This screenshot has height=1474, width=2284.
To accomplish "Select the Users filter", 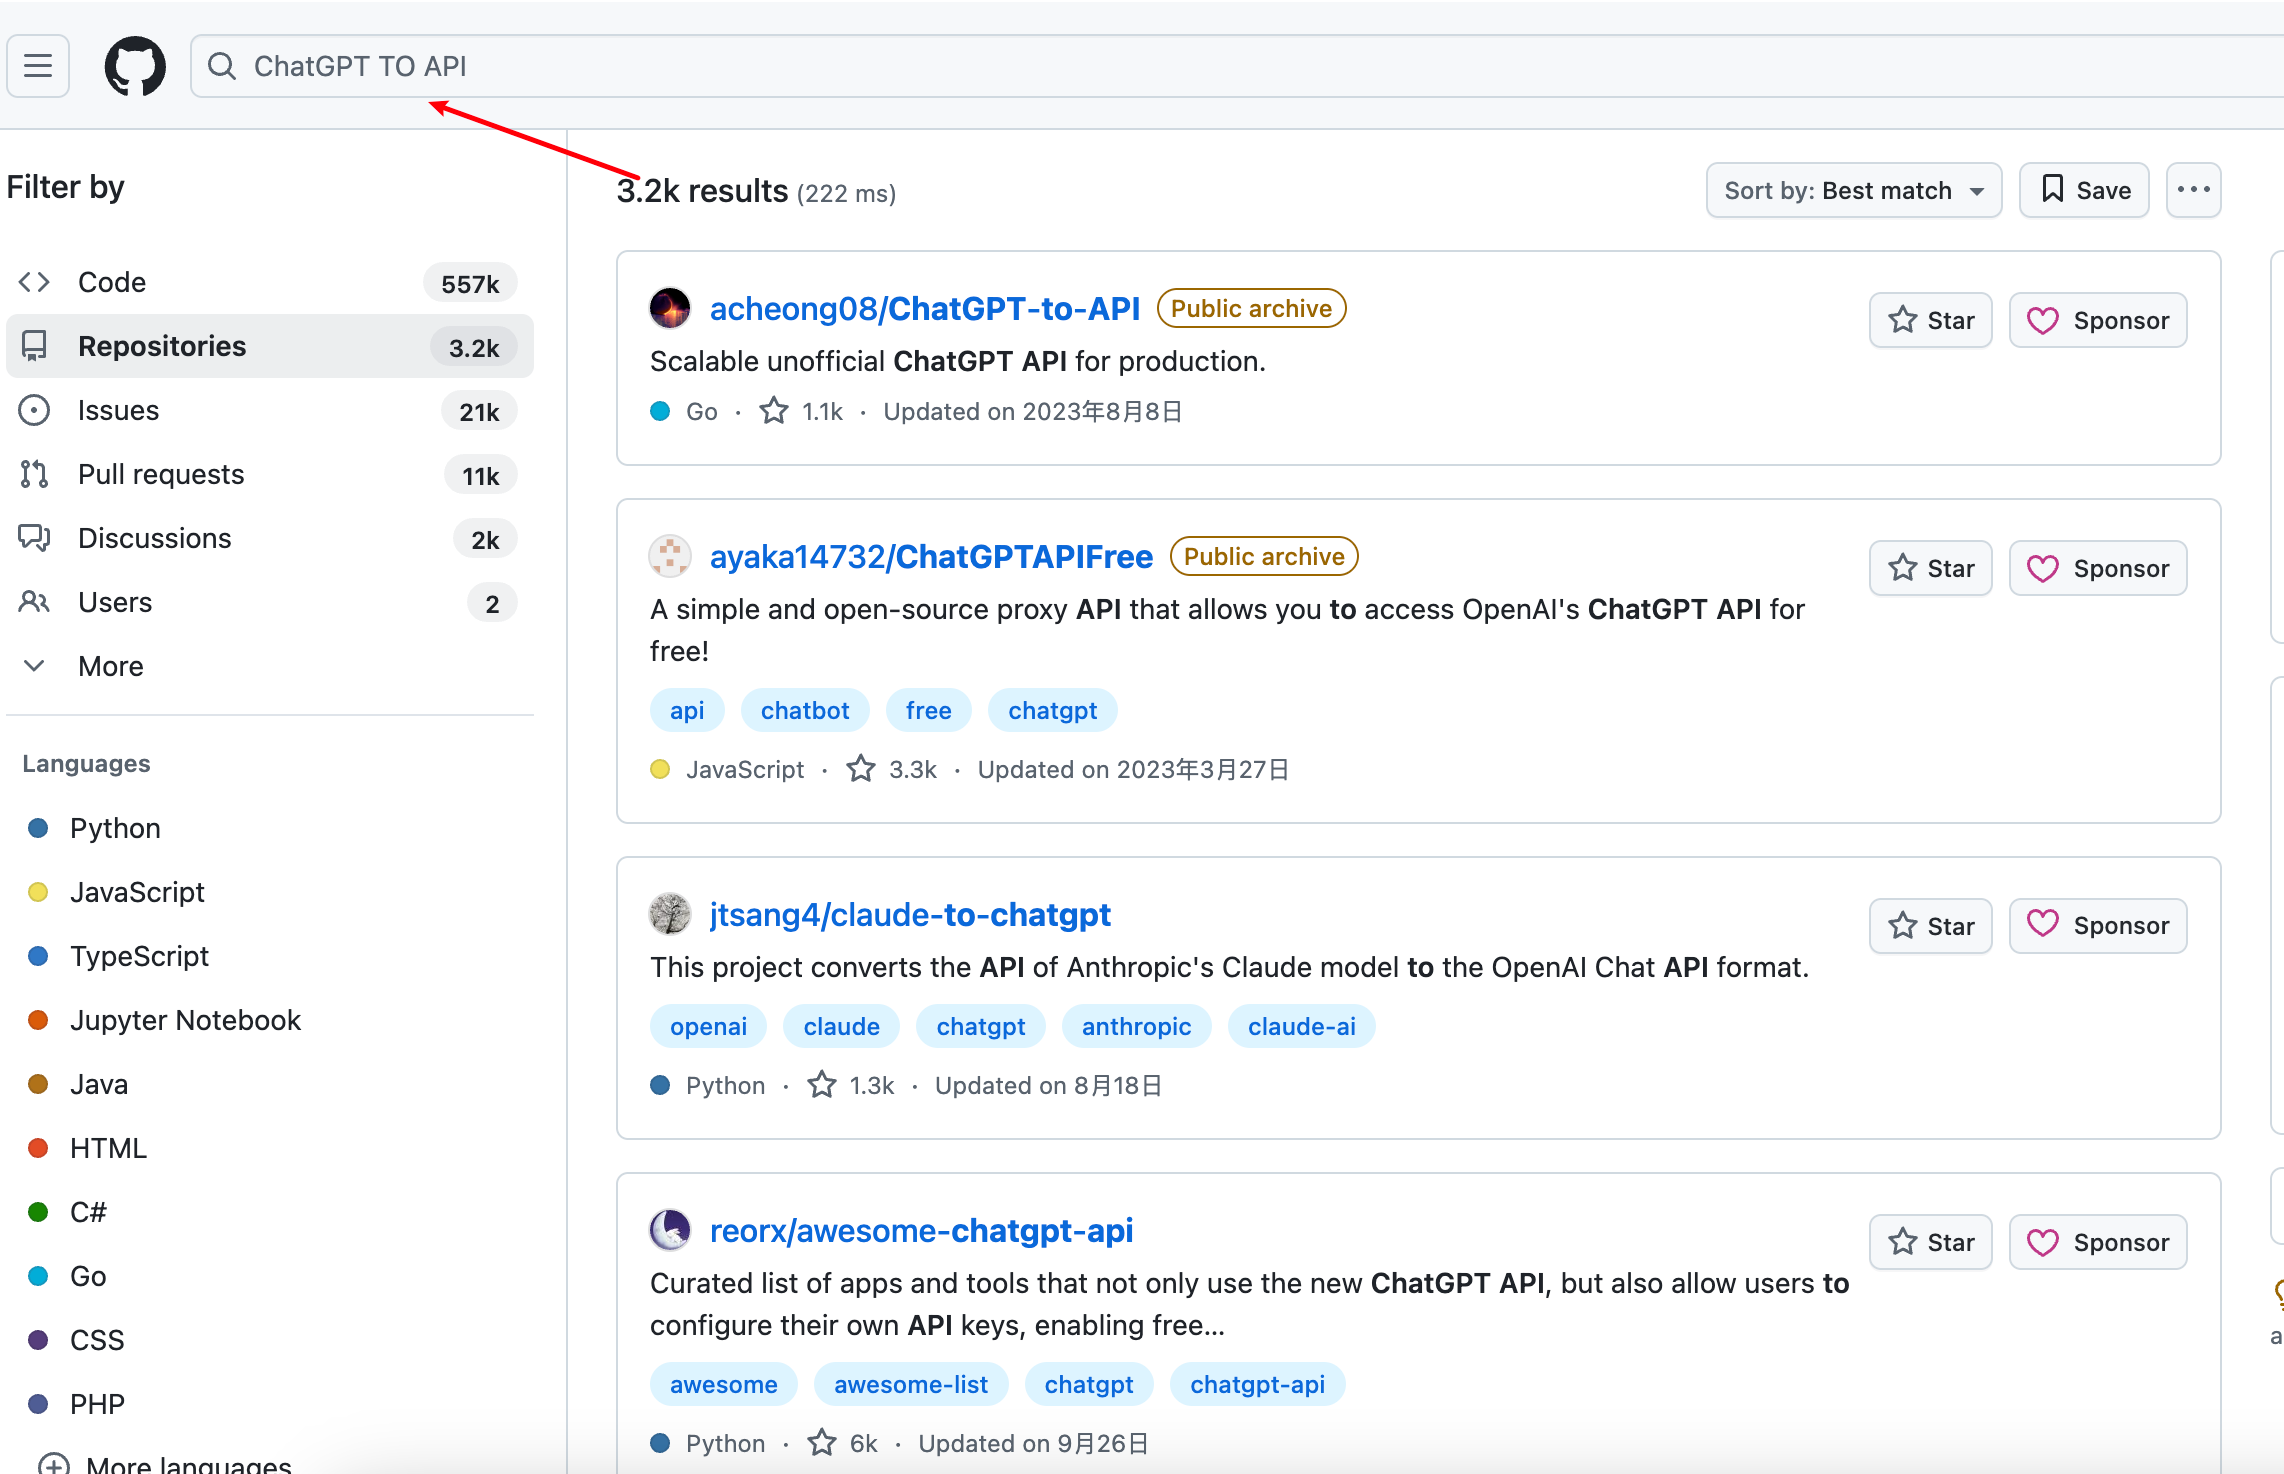I will (x=113, y=601).
